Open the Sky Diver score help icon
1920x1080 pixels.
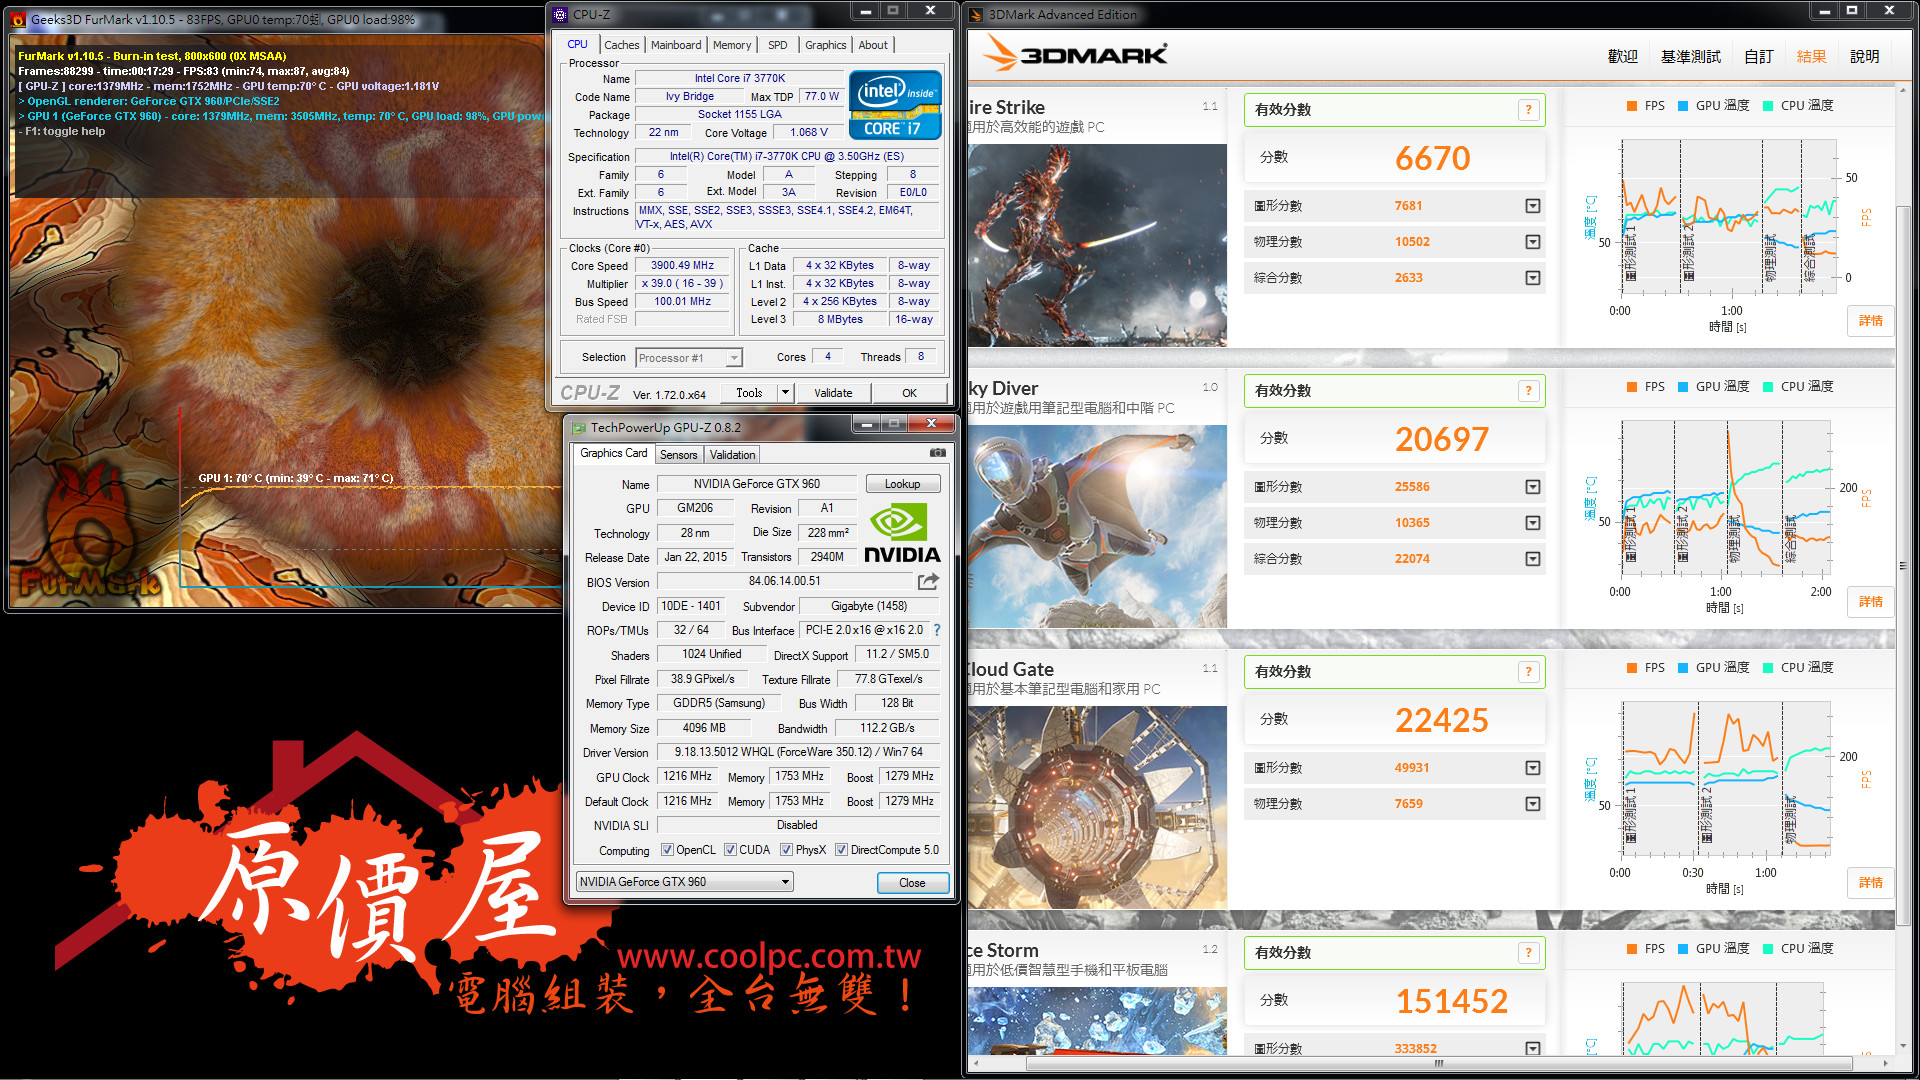coord(1528,391)
